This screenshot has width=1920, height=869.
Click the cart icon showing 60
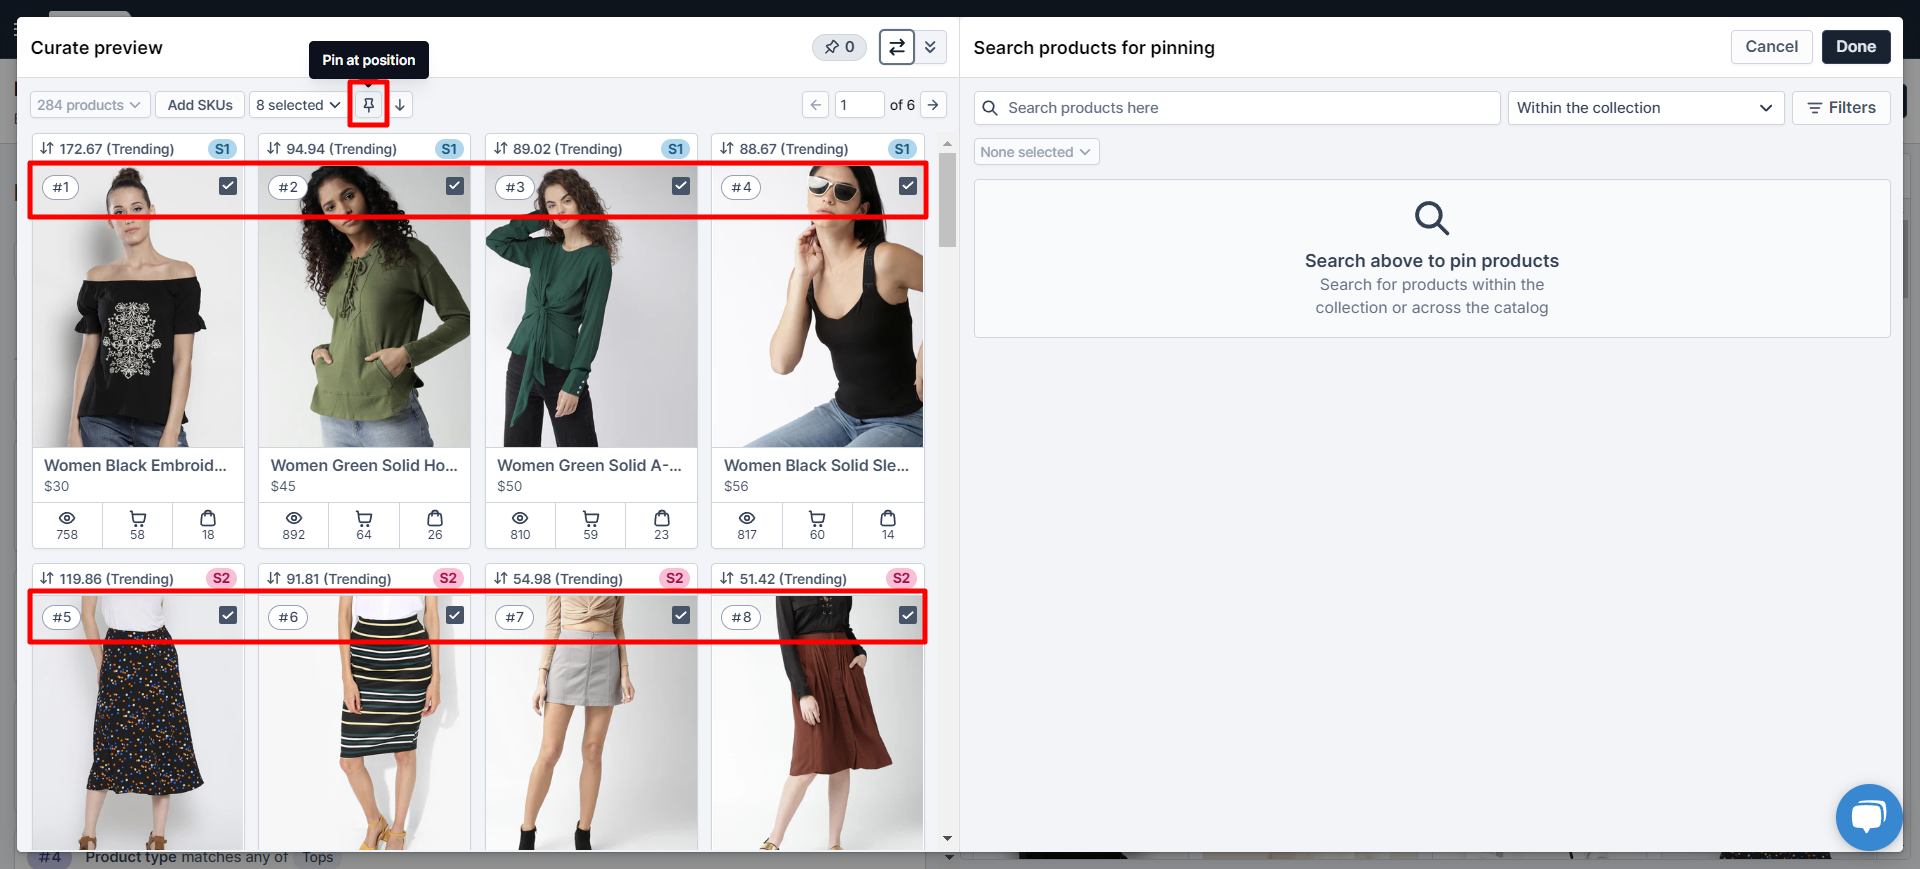(x=817, y=518)
